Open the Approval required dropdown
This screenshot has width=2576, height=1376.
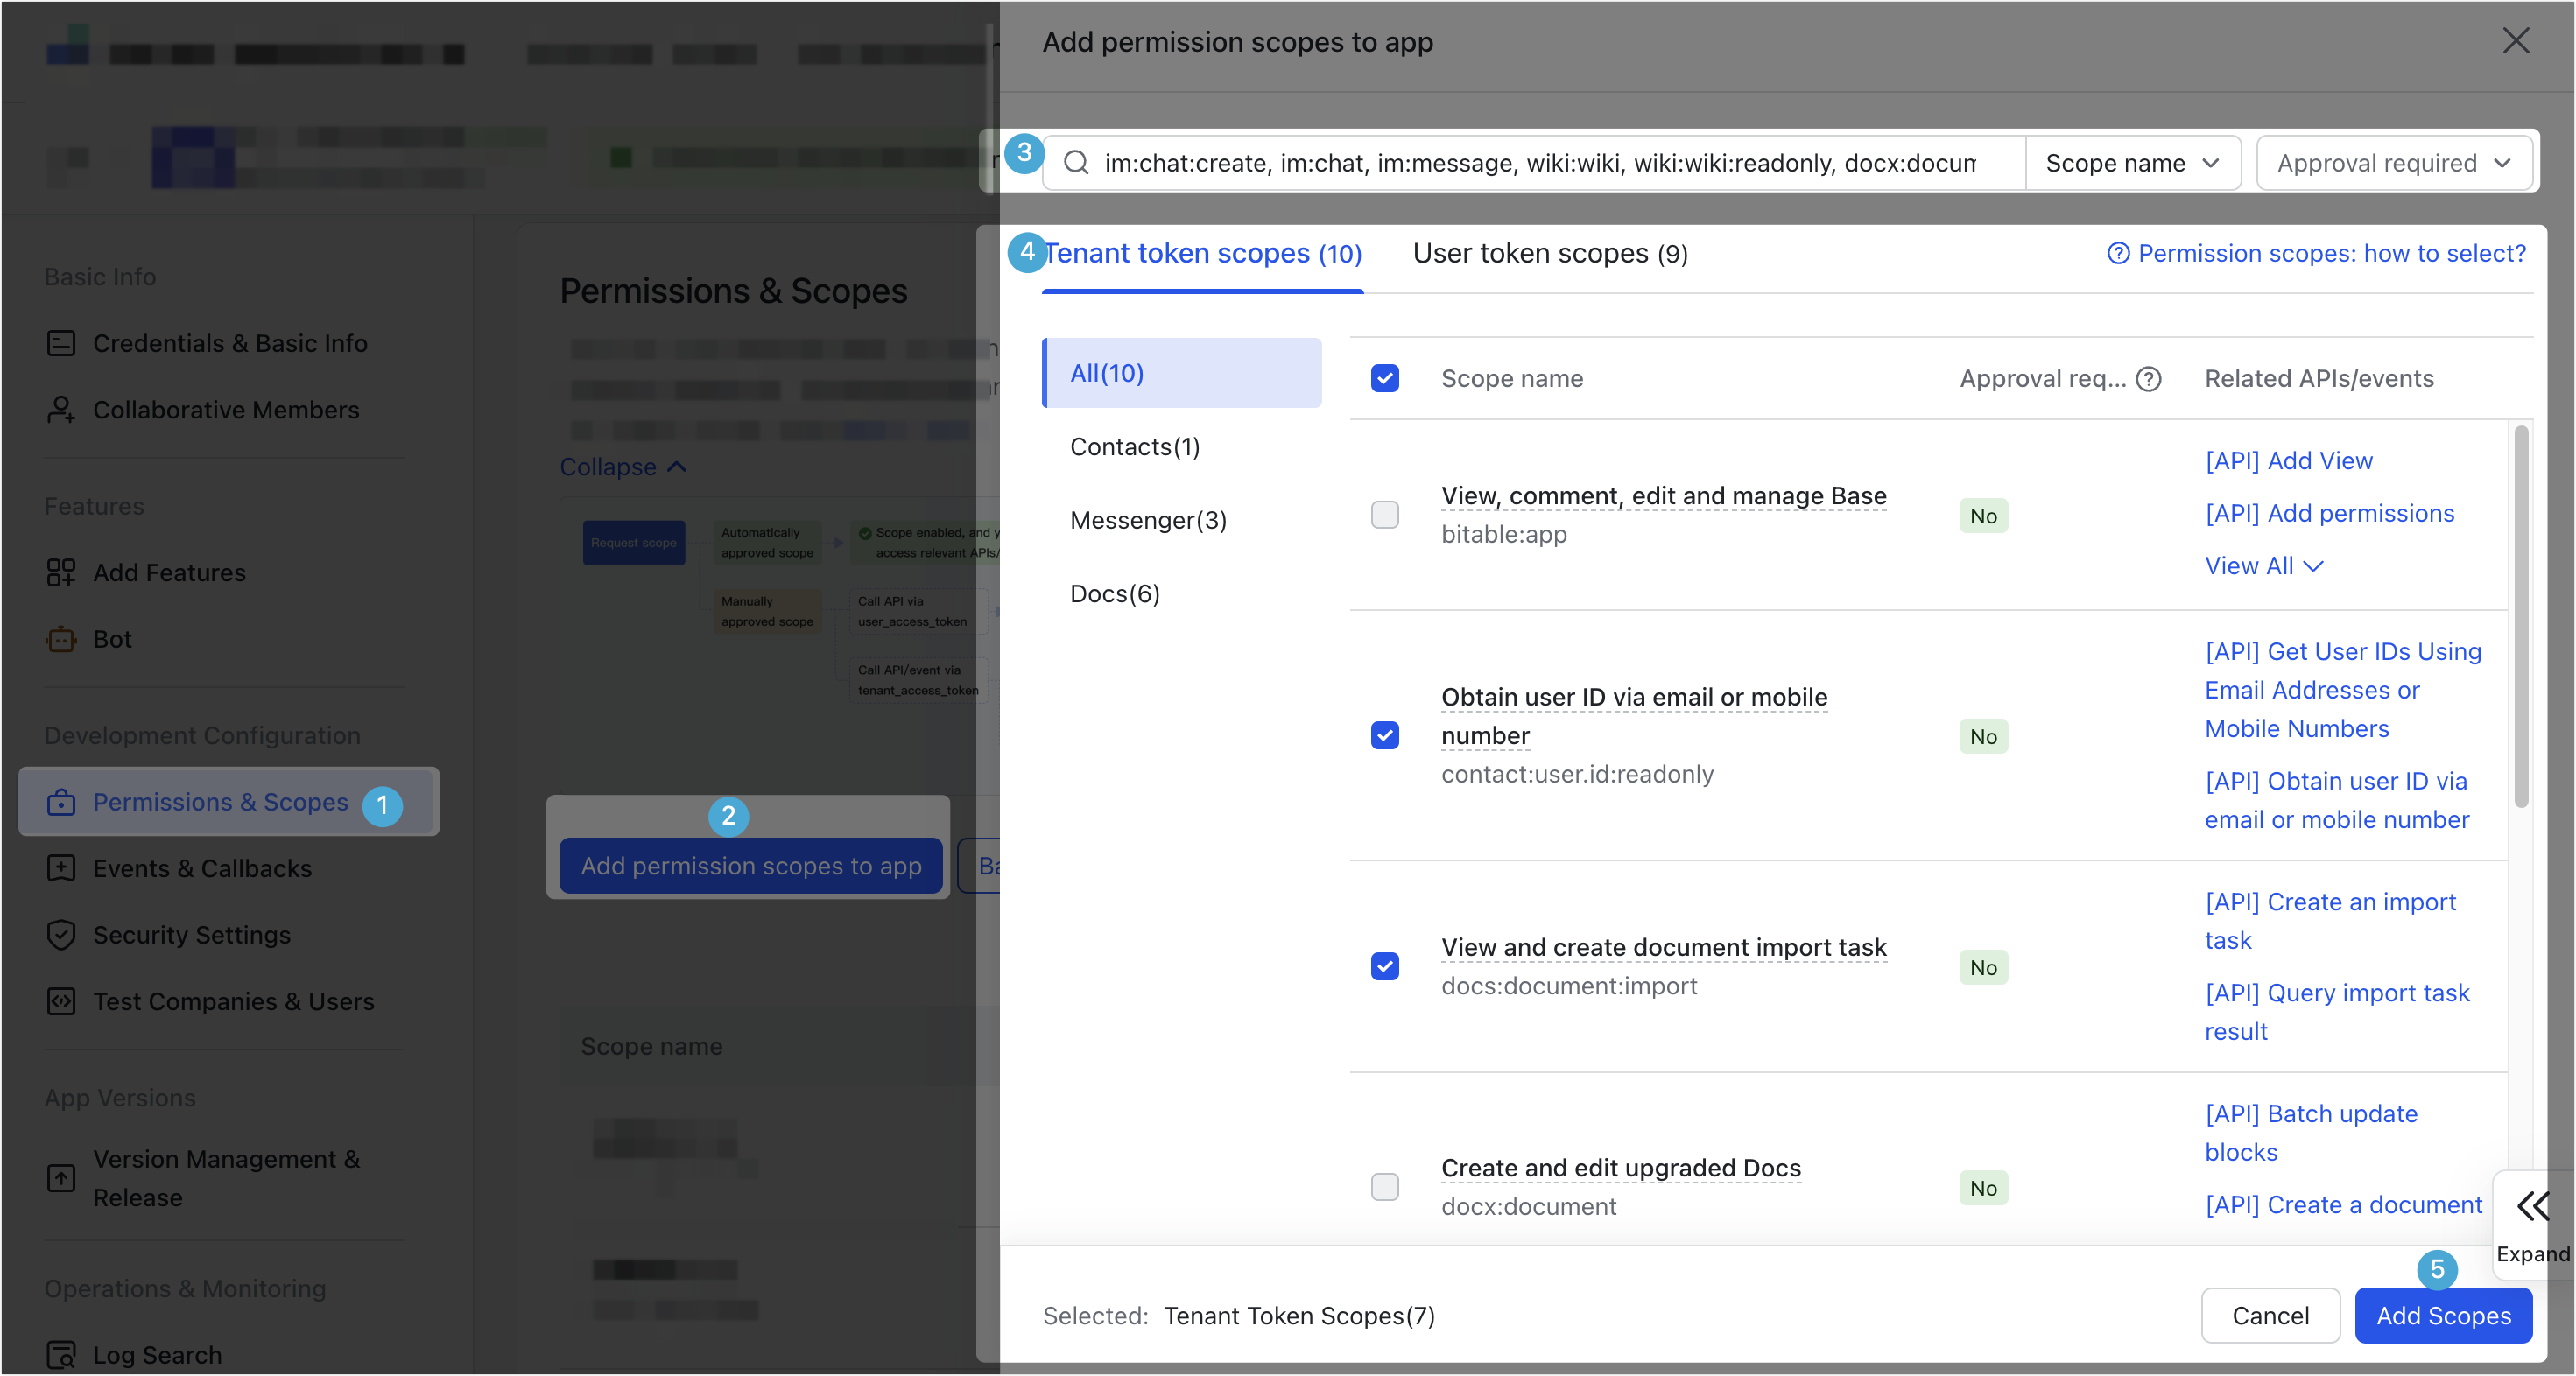click(2393, 163)
